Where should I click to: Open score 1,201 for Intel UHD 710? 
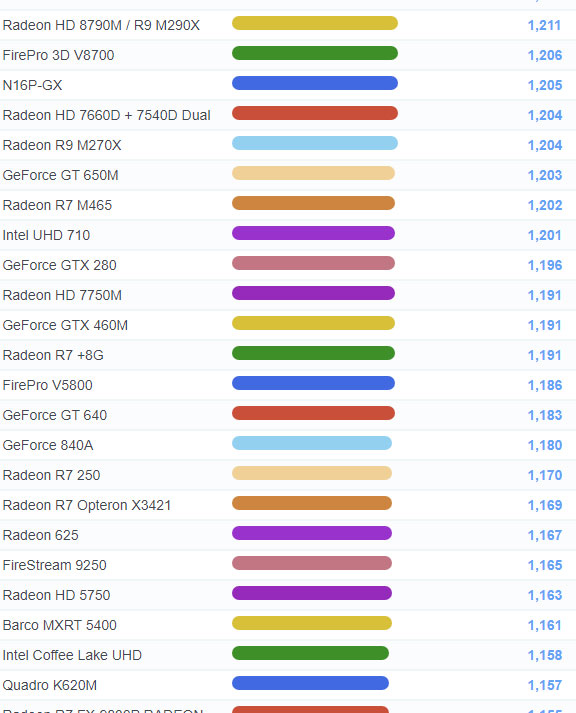544,236
